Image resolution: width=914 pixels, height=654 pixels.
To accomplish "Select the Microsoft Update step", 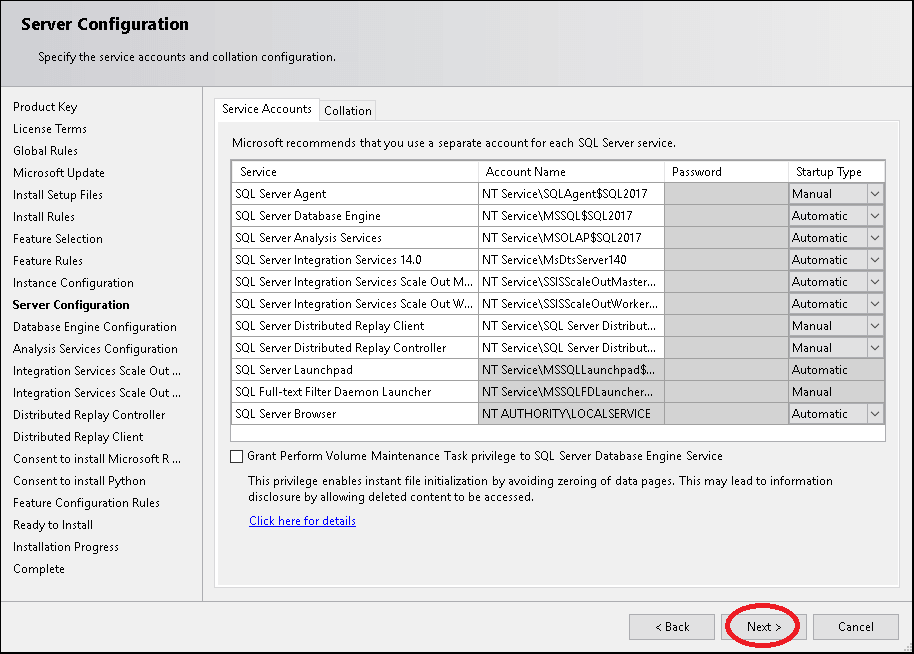I will coord(58,173).
